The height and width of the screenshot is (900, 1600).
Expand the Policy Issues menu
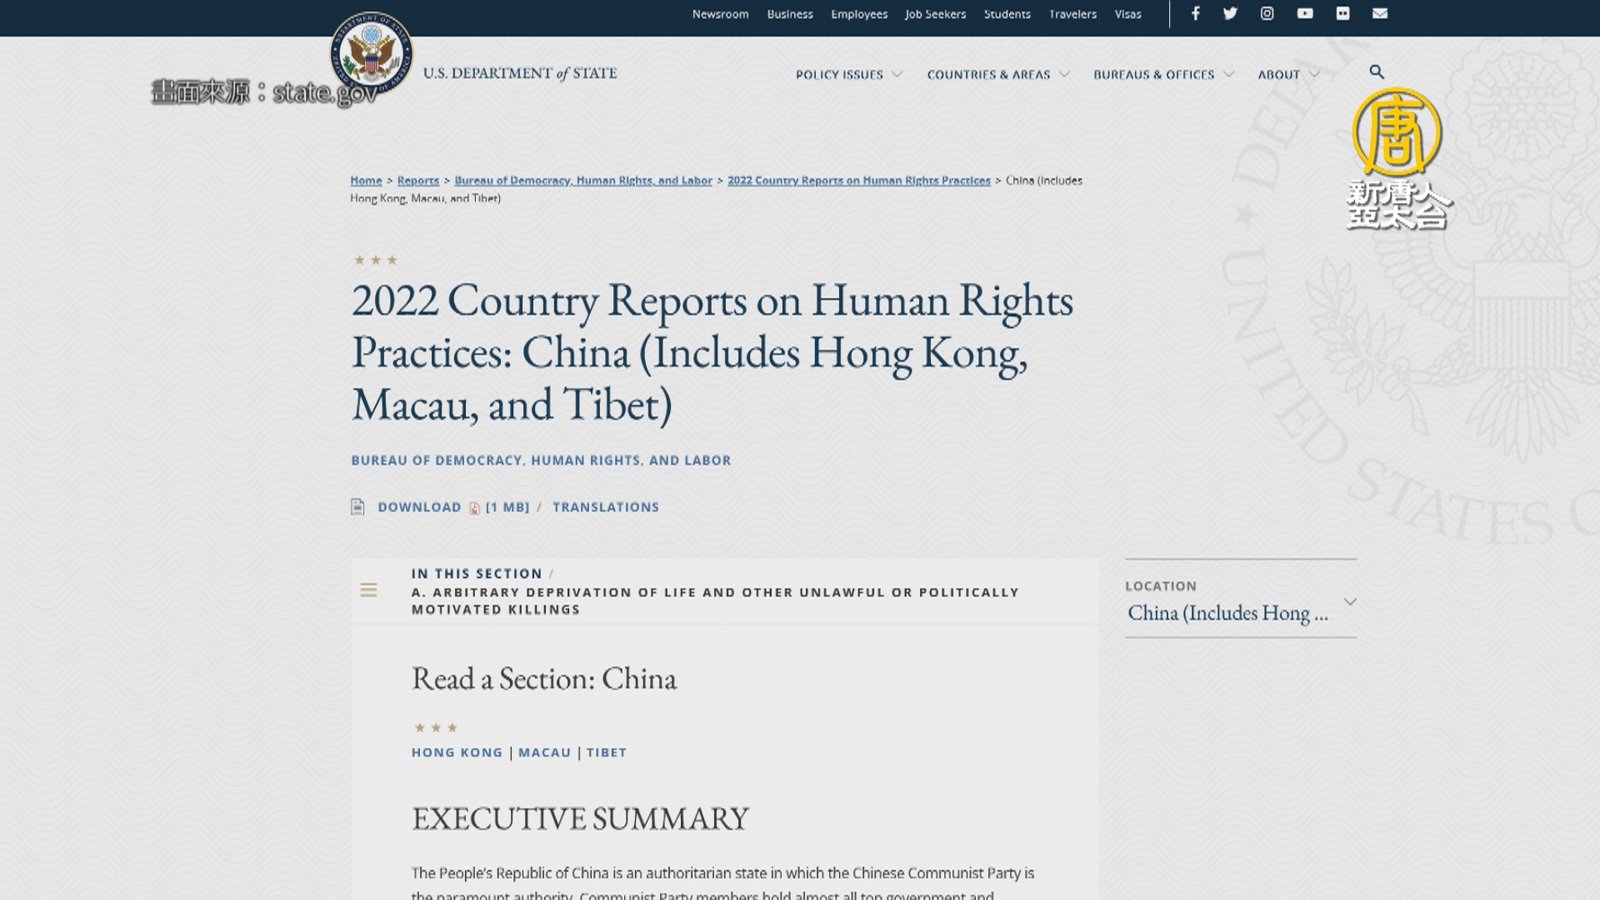point(848,75)
